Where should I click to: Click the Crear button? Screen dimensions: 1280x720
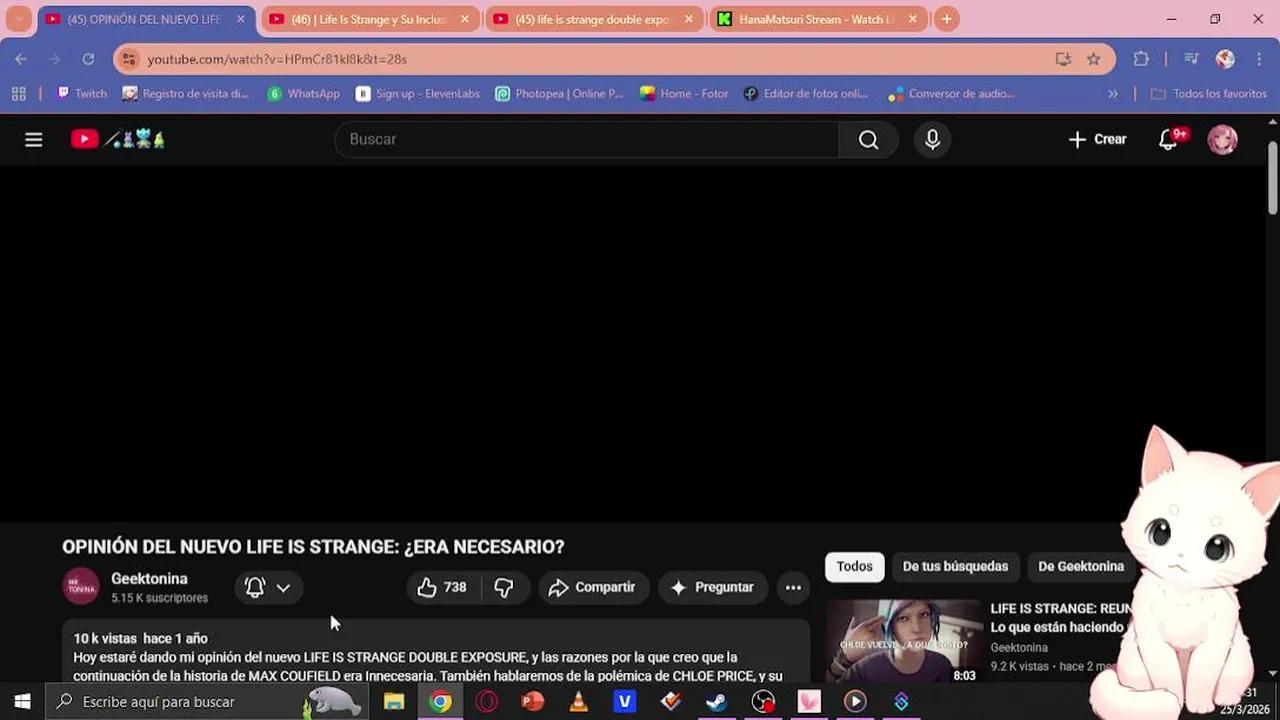[x=1097, y=140]
